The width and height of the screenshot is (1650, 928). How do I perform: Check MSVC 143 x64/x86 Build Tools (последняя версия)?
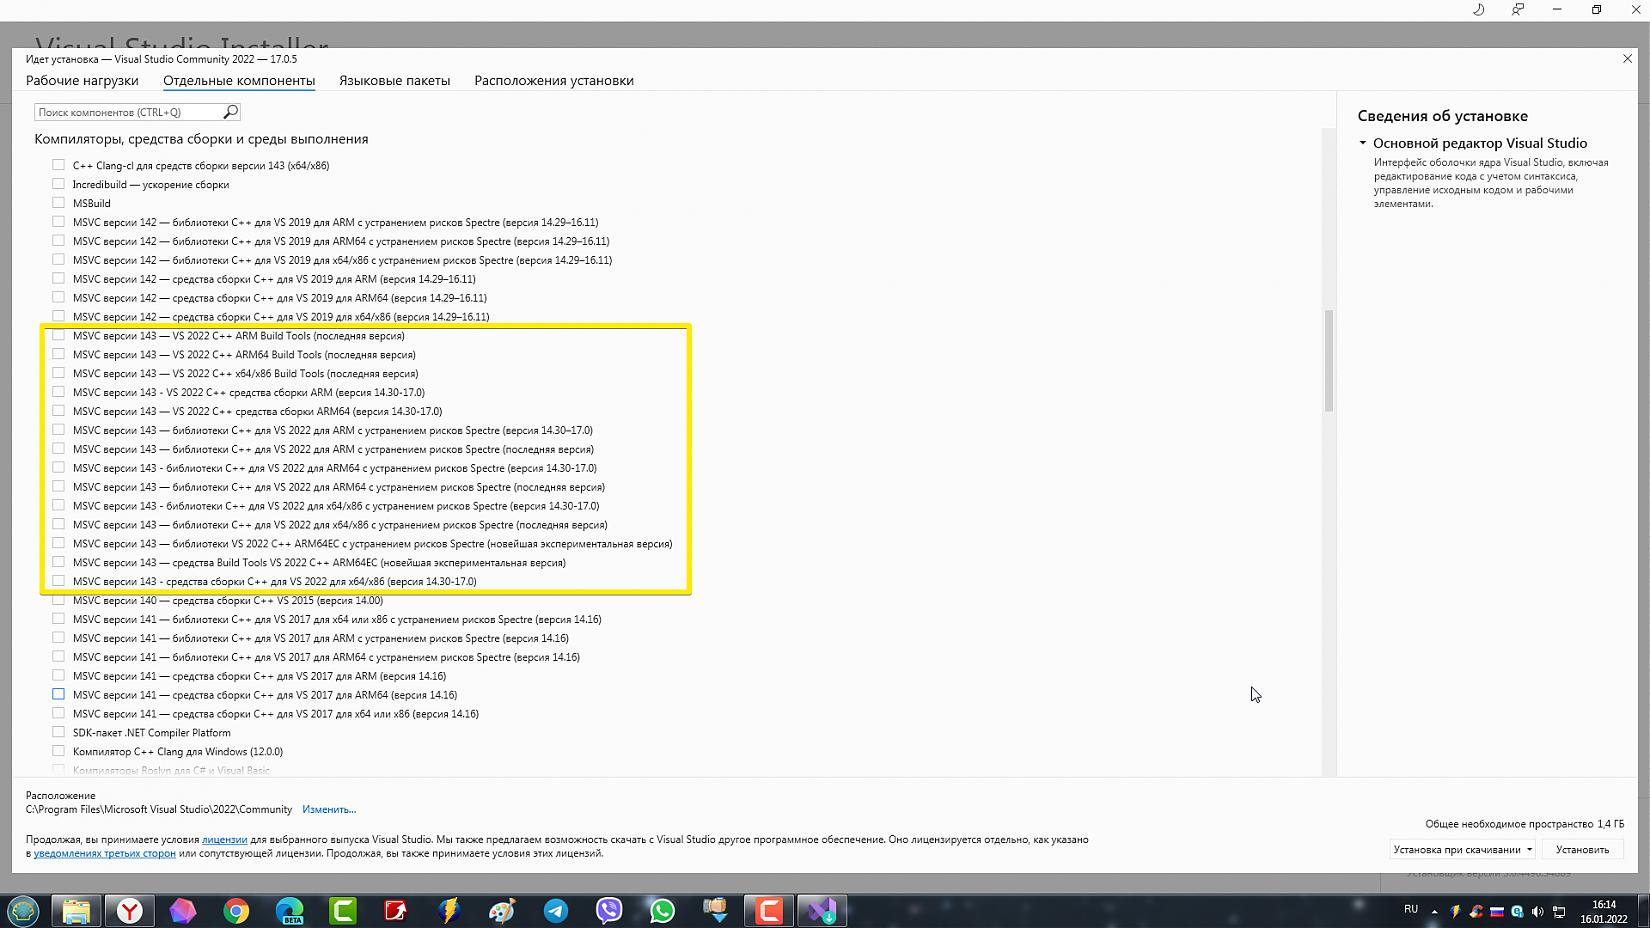tap(58, 373)
